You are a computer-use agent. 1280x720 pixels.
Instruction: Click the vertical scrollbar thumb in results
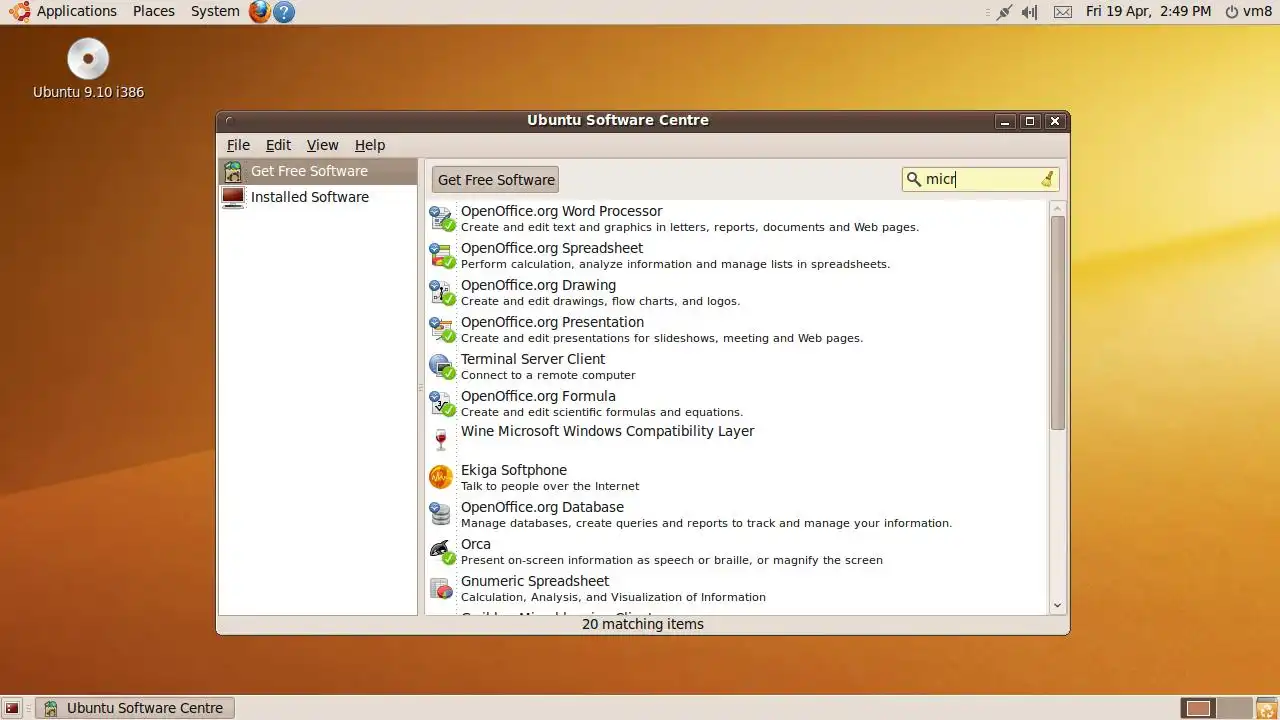point(1058,323)
